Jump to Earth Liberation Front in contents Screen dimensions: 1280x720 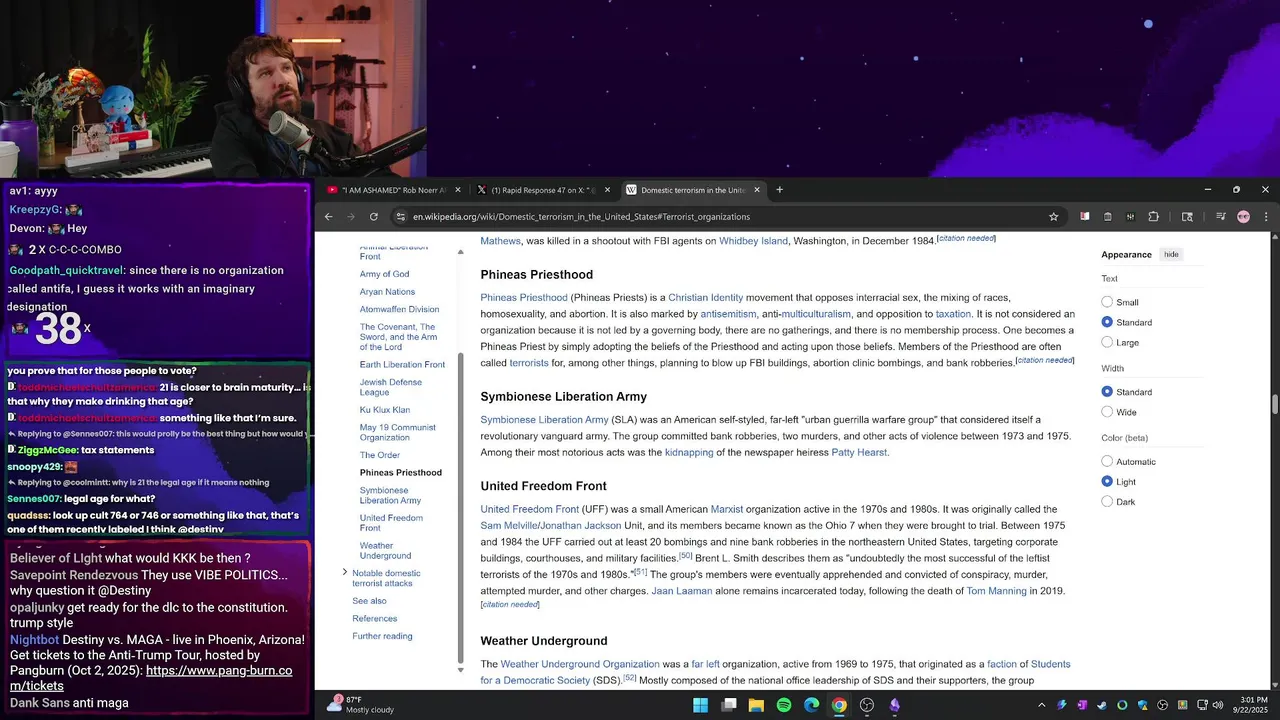pyautogui.click(x=402, y=365)
